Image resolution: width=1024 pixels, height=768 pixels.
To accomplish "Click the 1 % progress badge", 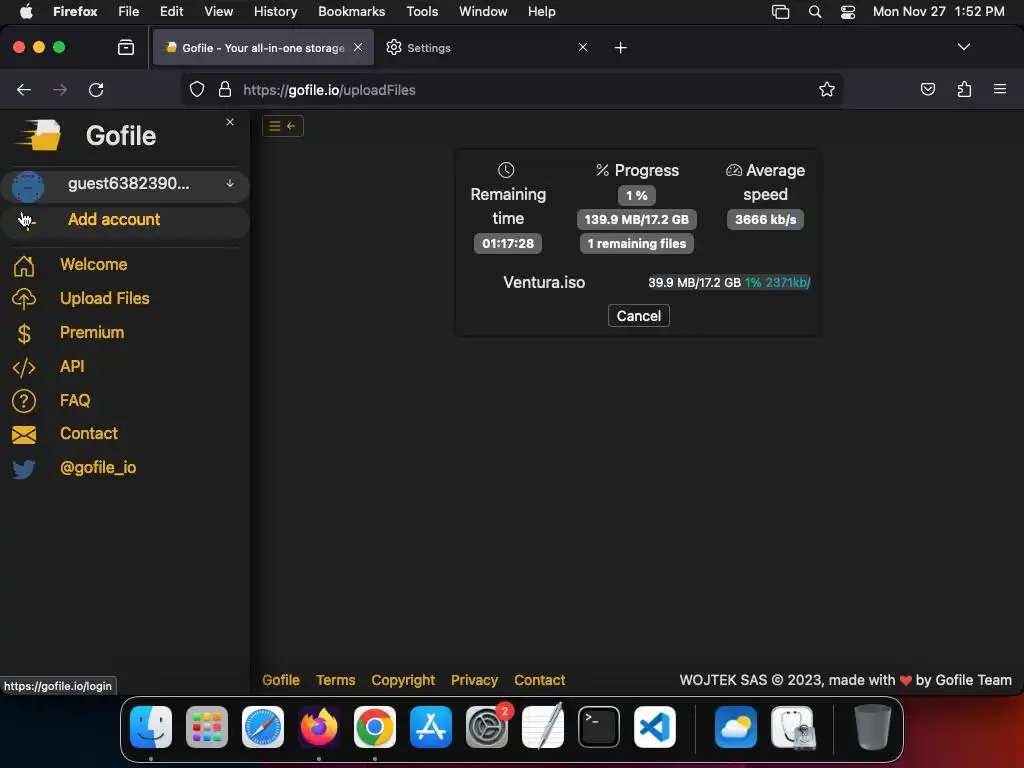I will pyautogui.click(x=637, y=195).
